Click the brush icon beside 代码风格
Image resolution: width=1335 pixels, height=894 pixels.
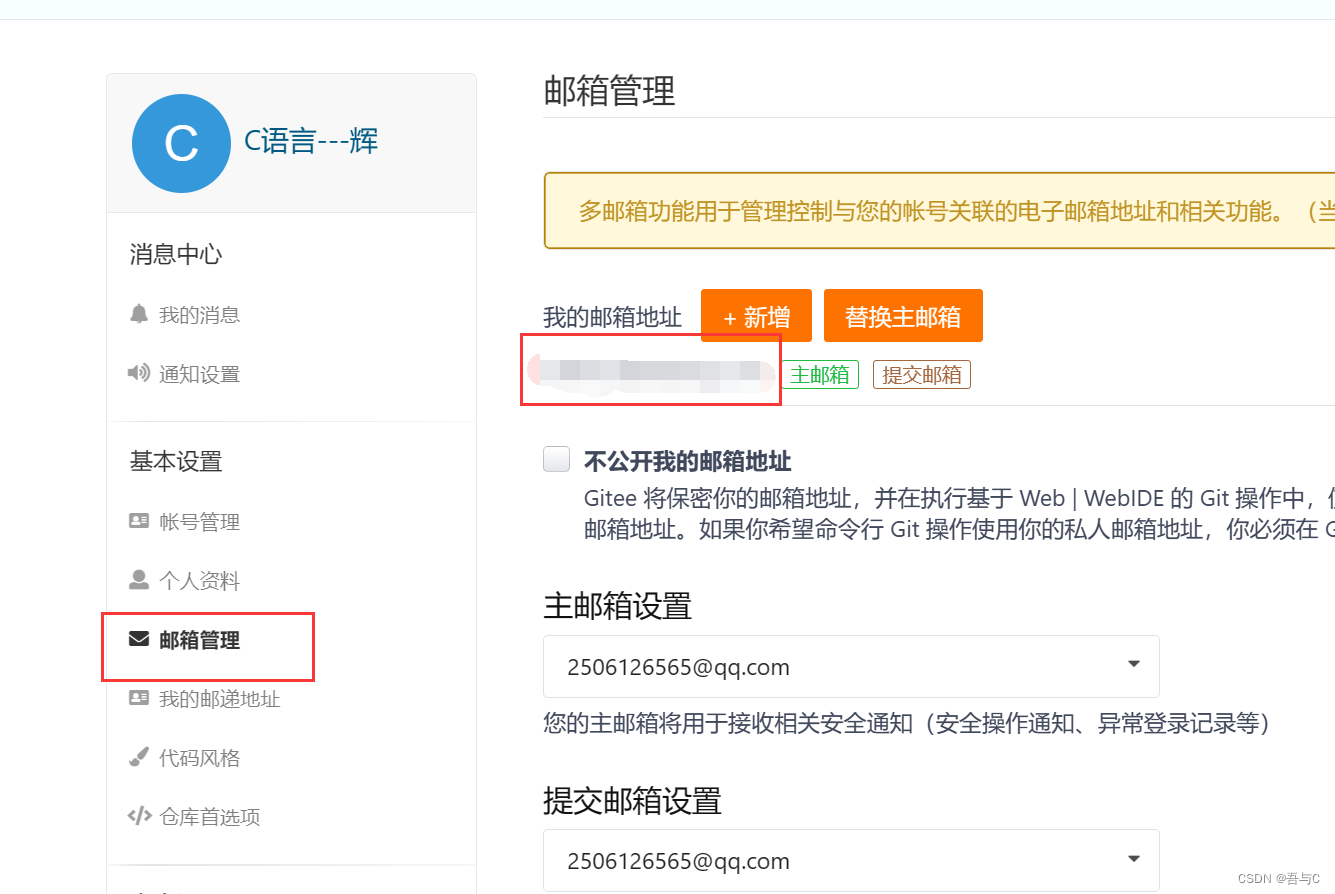pyautogui.click(x=139, y=757)
